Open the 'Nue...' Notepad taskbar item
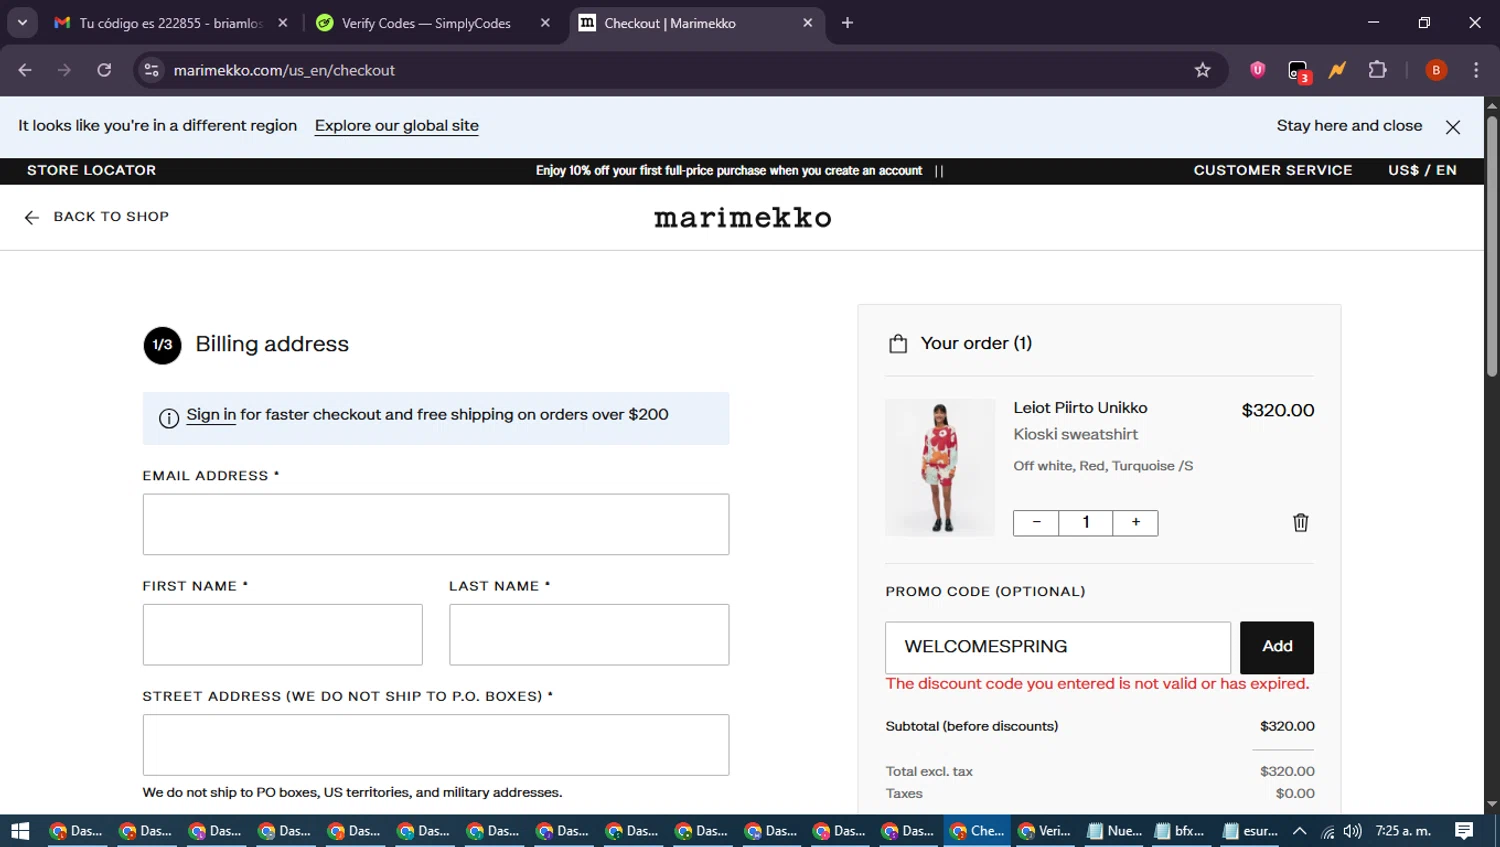 [1114, 831]
